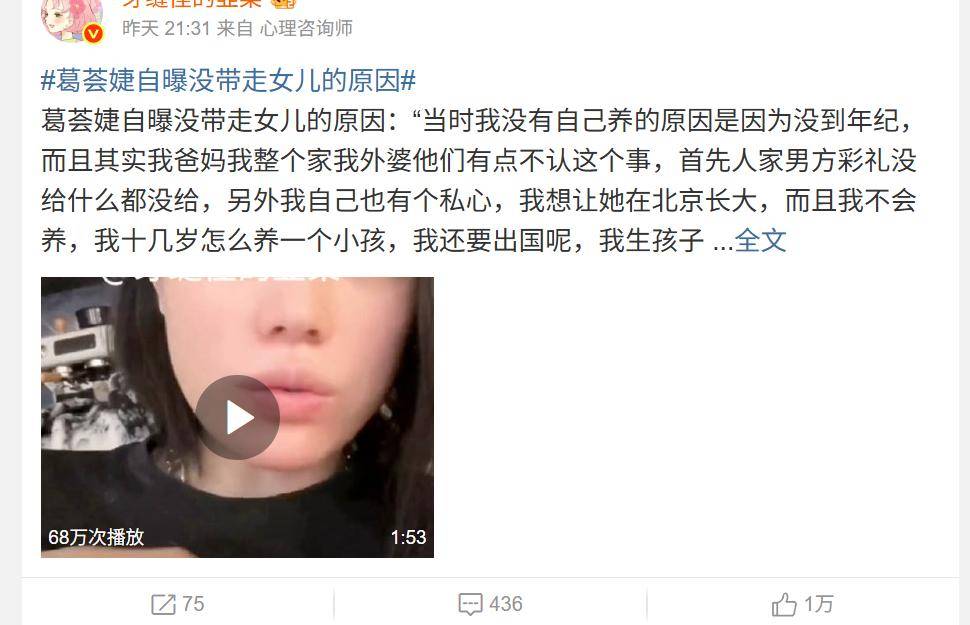Click the 昨天 21:31 timestamp
This screenshot has height=625, width=970.
click(x=166, y=28)
